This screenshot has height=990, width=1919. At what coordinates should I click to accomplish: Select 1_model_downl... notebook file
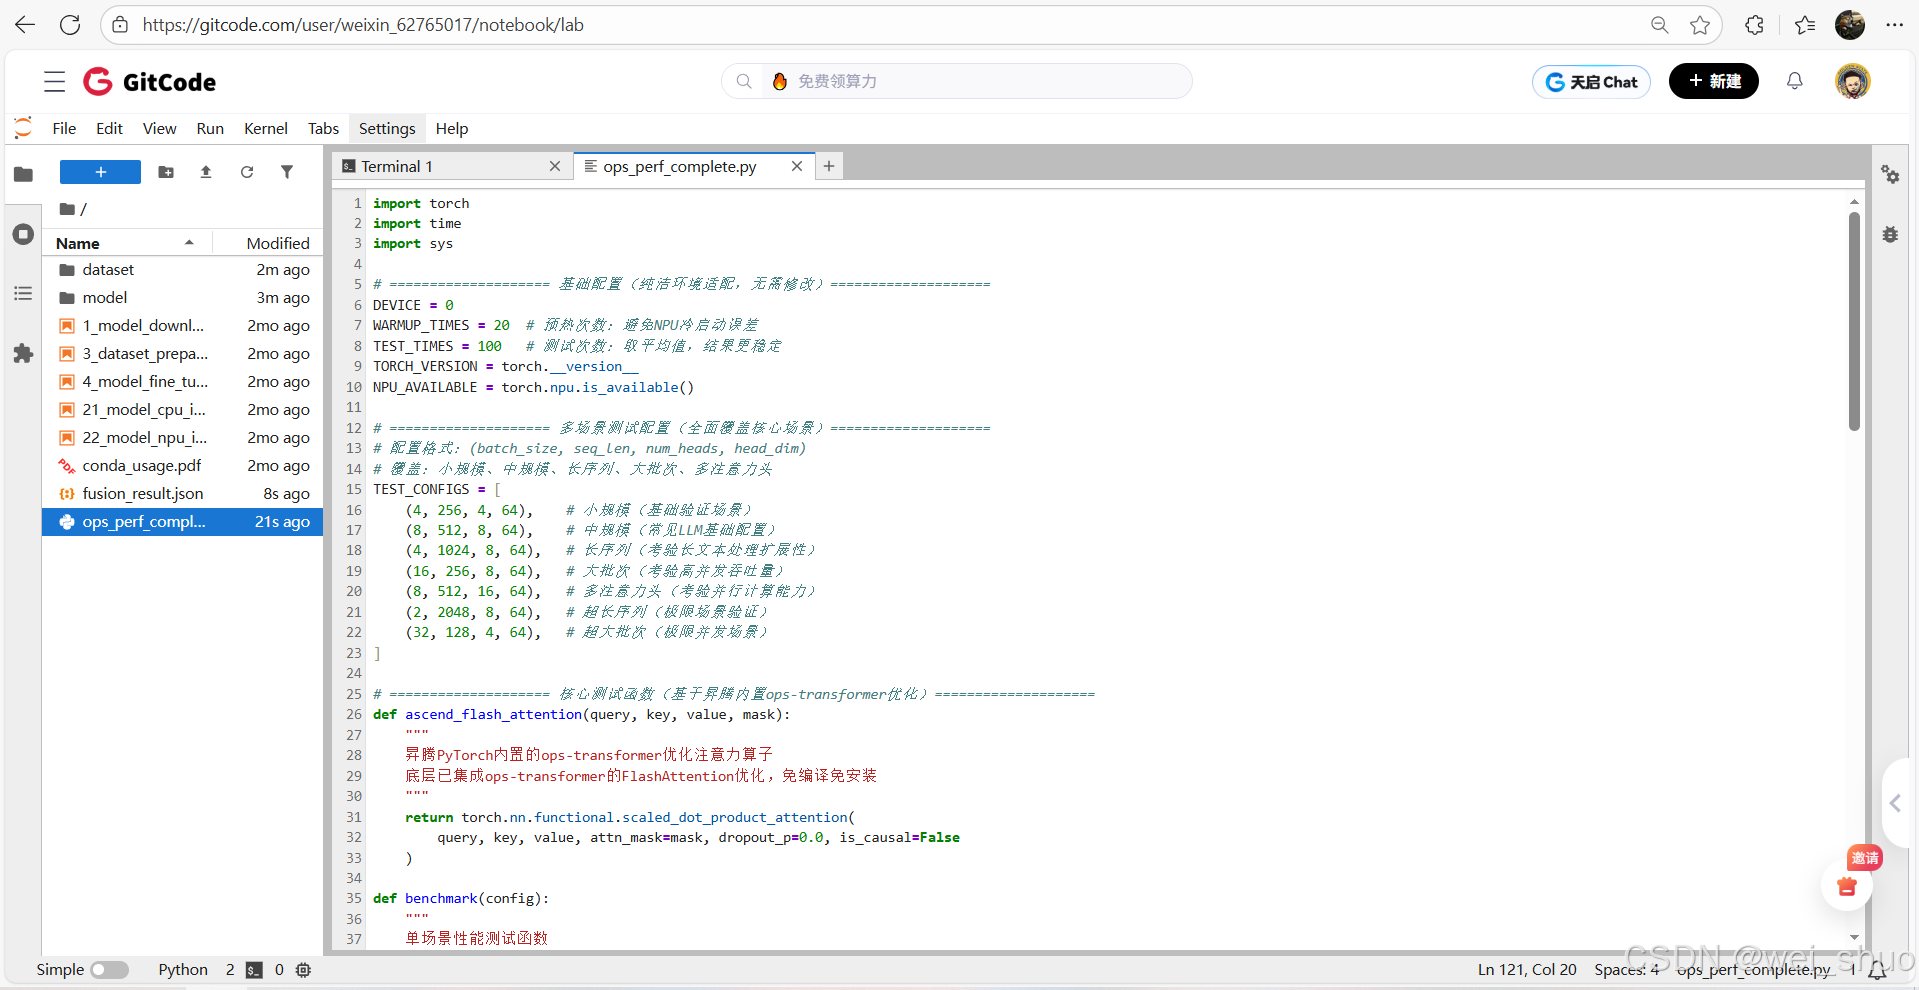[x=183, y=326]
